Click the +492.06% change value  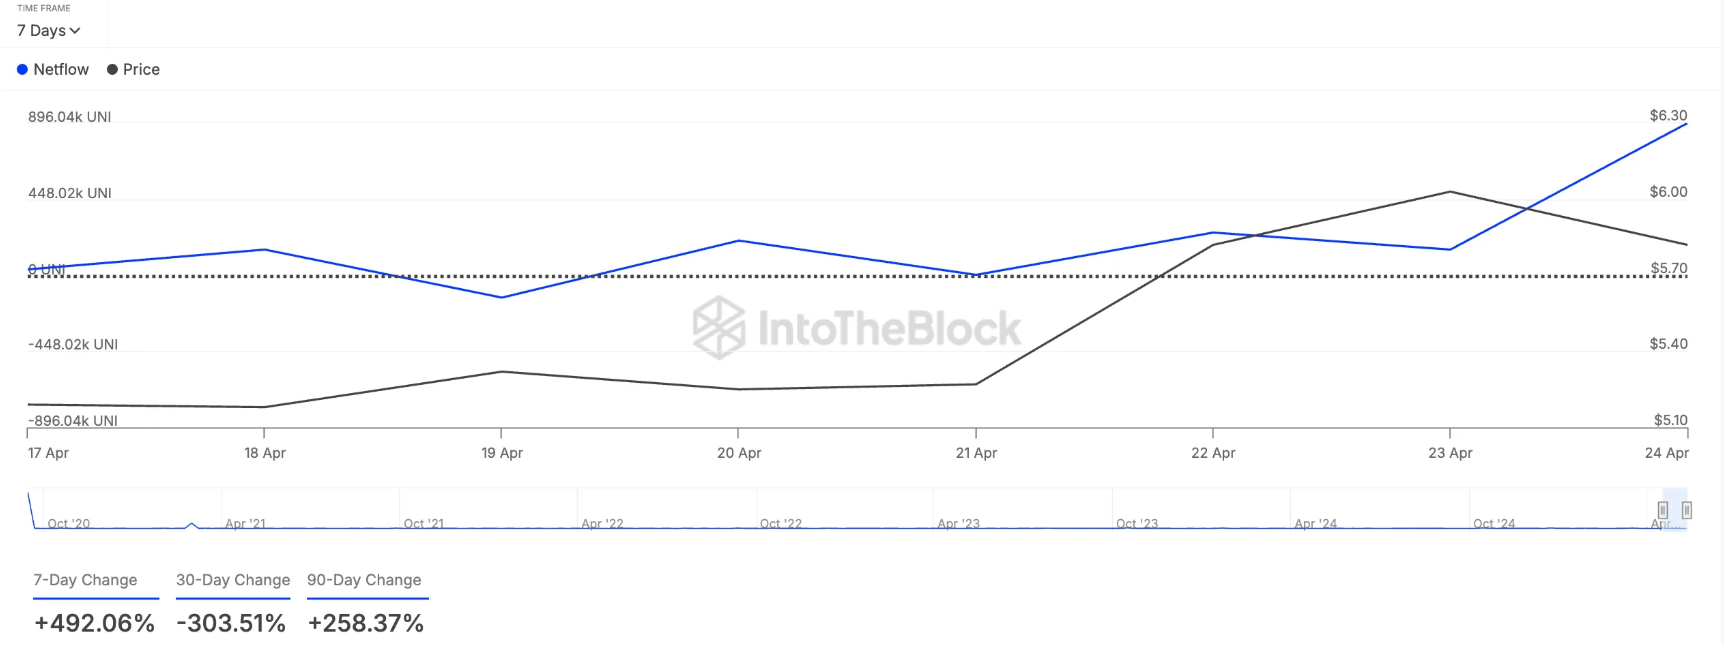point(94,624)
